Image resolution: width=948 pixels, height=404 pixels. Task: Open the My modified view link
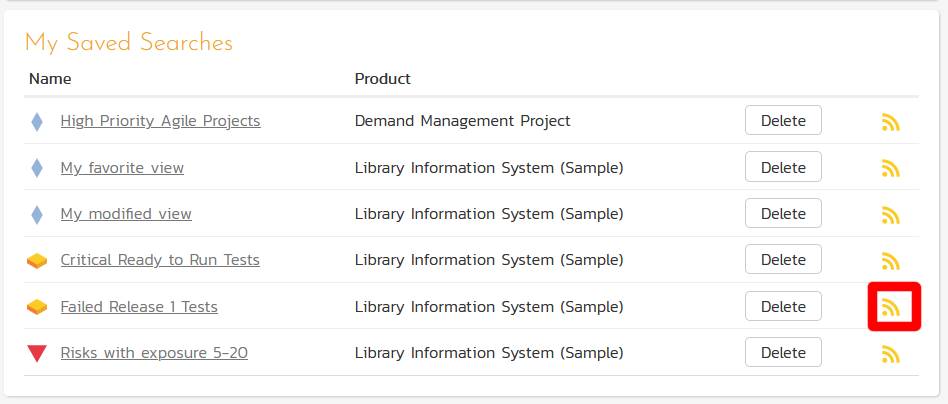(126, 214)
